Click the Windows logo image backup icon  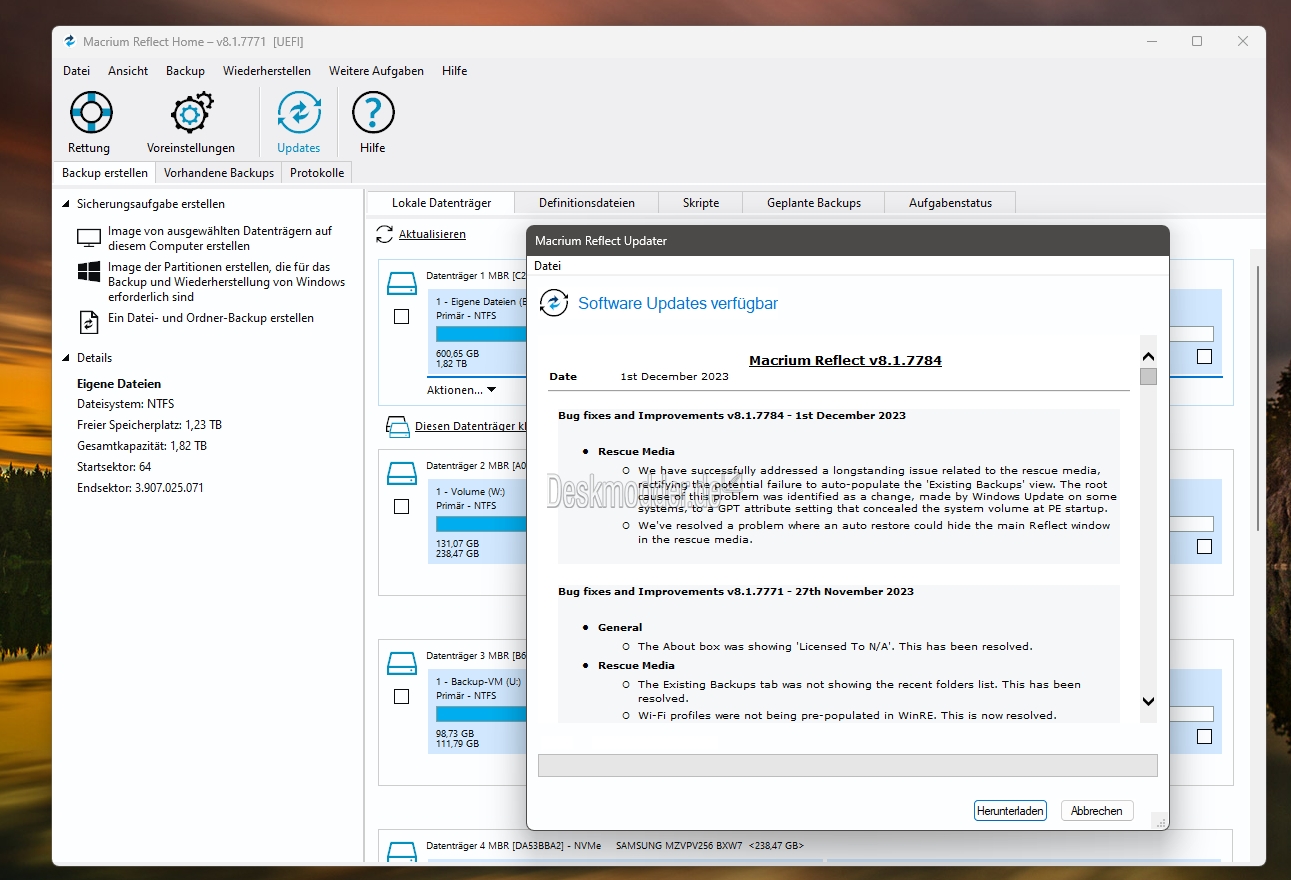(89, 273)
